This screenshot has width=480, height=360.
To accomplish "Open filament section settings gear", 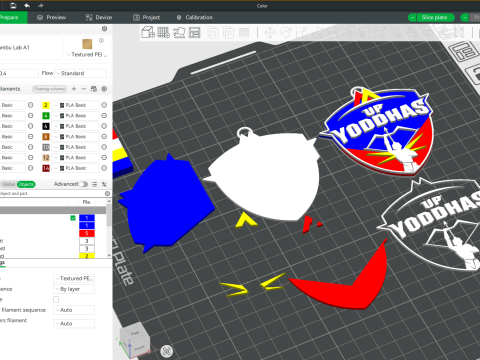I will click(x=104, y=89).
